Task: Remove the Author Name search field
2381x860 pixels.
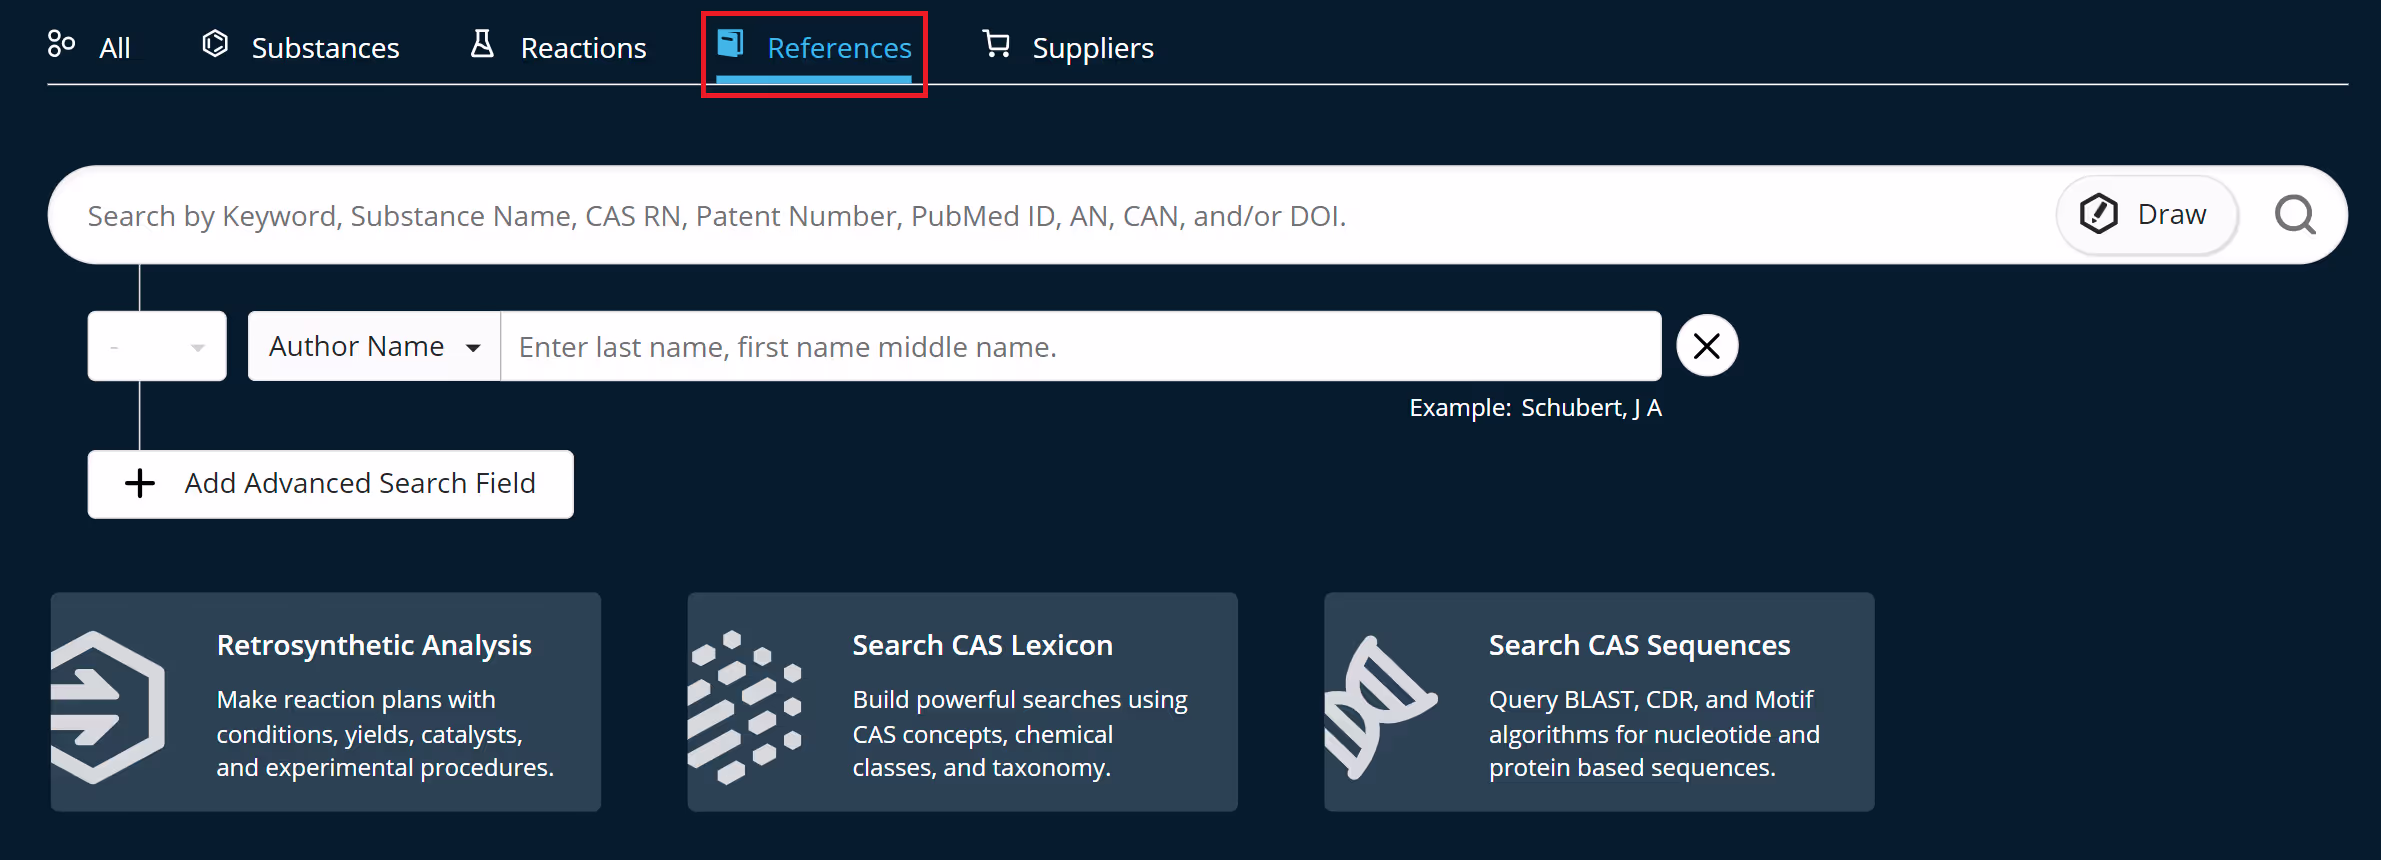Action: click(1707, 346)
